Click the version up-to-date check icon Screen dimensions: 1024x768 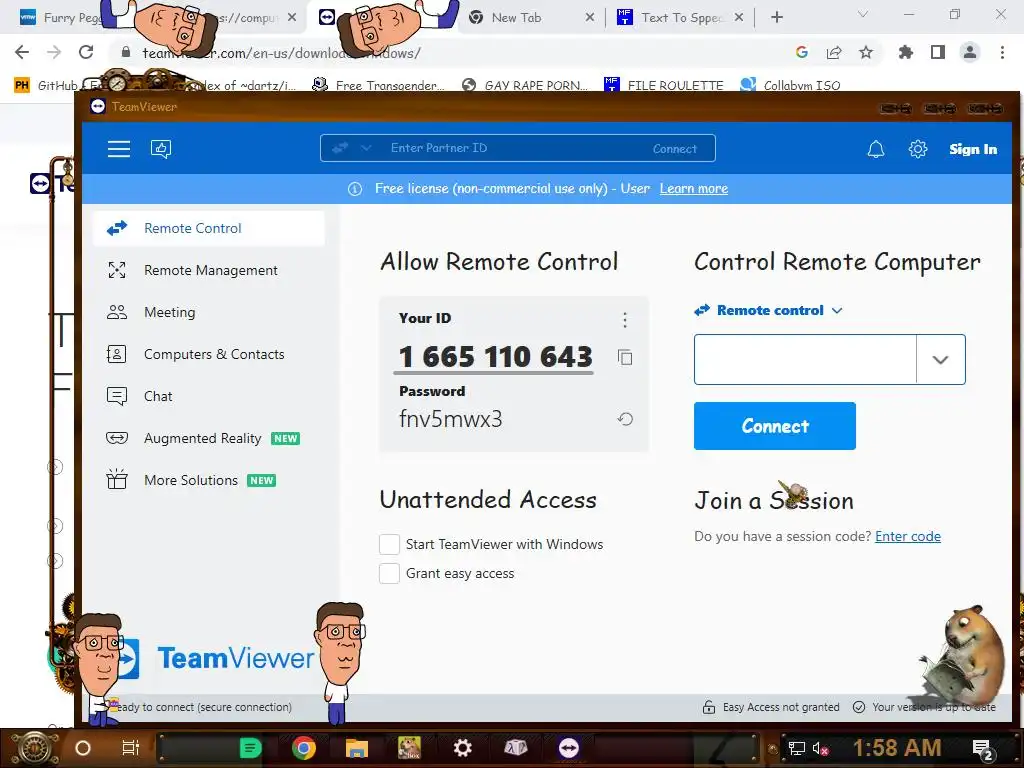859,707
